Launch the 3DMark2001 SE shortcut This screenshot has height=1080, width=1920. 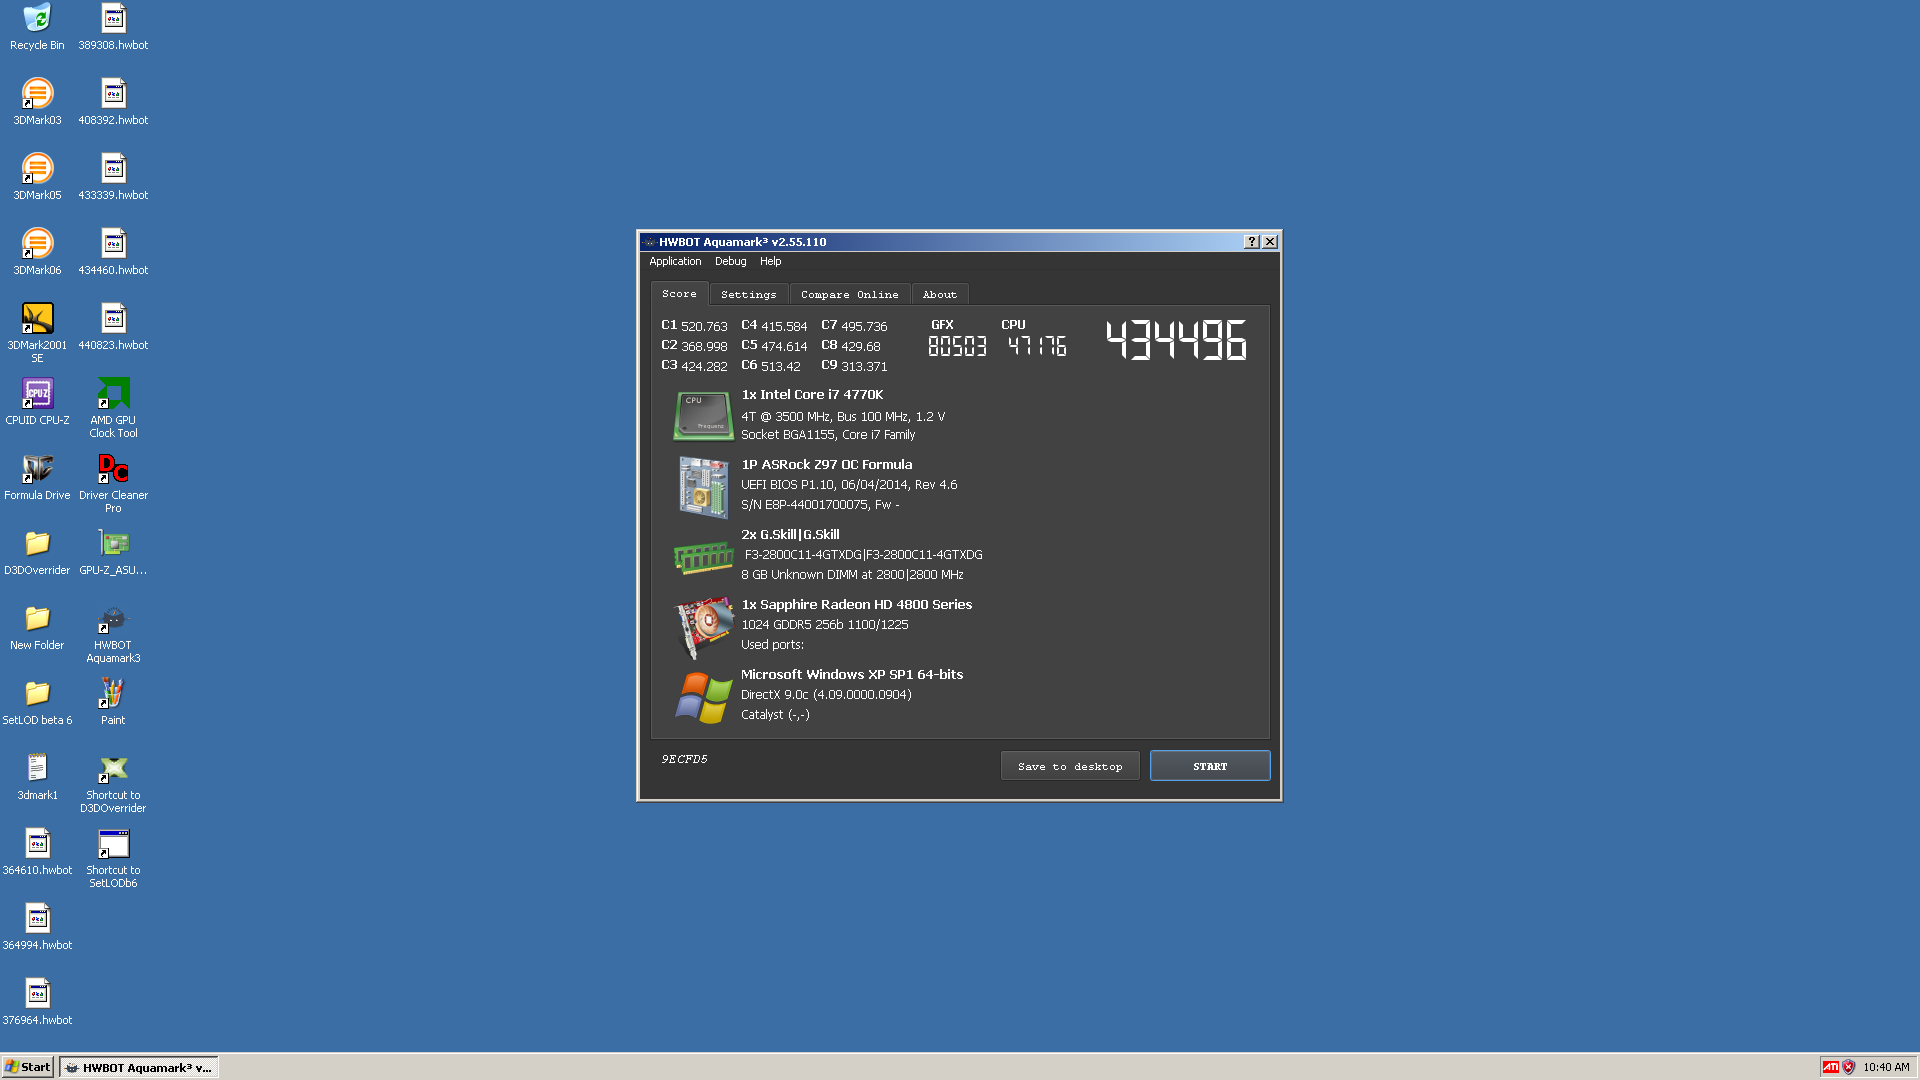point(37,333)
